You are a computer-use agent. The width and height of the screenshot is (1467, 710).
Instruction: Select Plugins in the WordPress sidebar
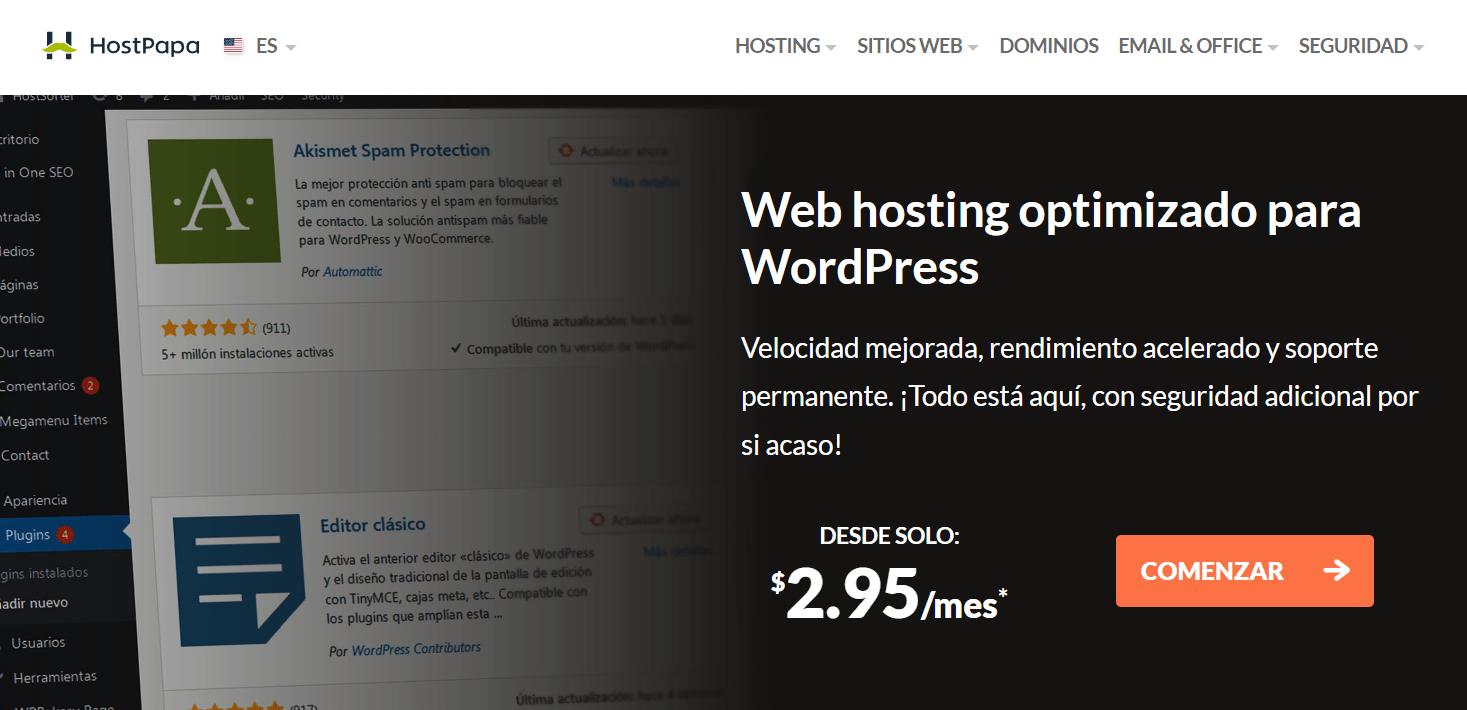[28, 535]
